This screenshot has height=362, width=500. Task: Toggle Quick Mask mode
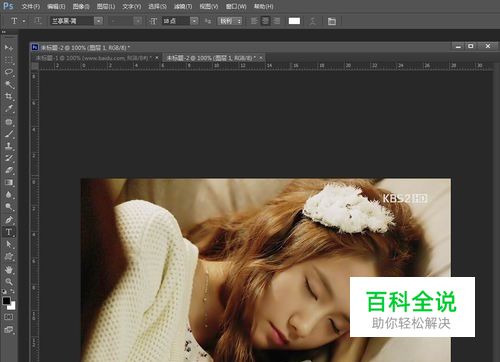pos(9,317)
